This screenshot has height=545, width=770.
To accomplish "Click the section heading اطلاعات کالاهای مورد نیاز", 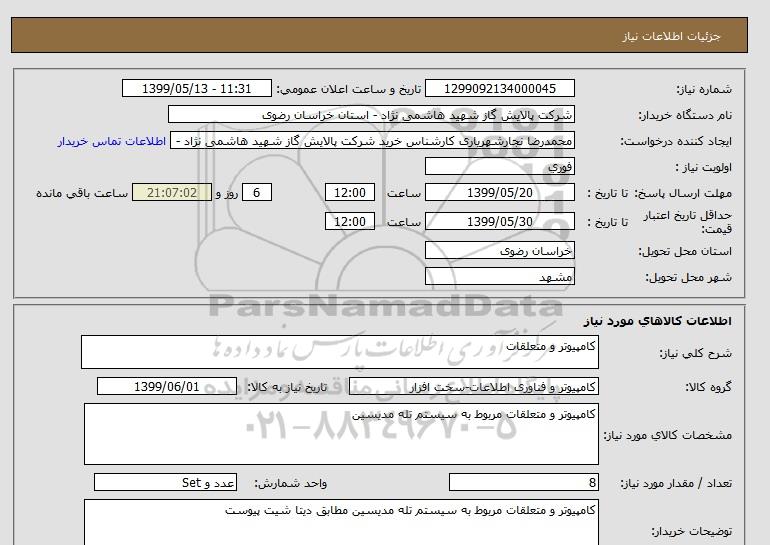I will (x=658, y=321).
